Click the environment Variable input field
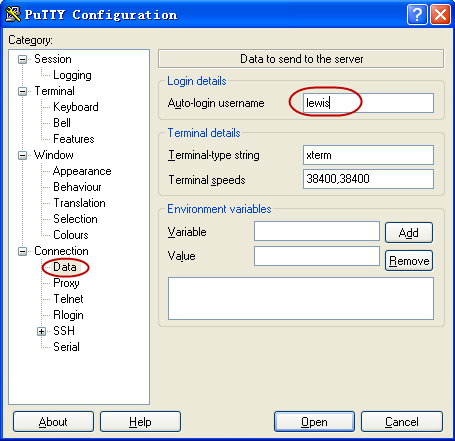 [317, 231]
